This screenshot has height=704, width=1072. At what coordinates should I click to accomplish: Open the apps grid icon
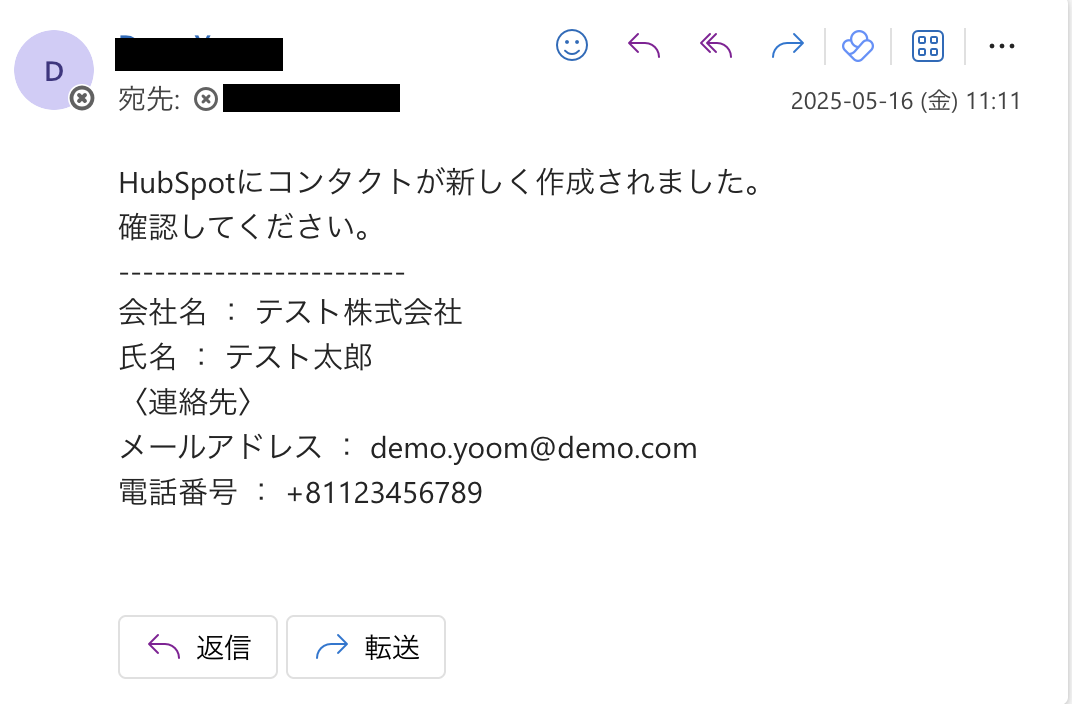tap(928, 45)
